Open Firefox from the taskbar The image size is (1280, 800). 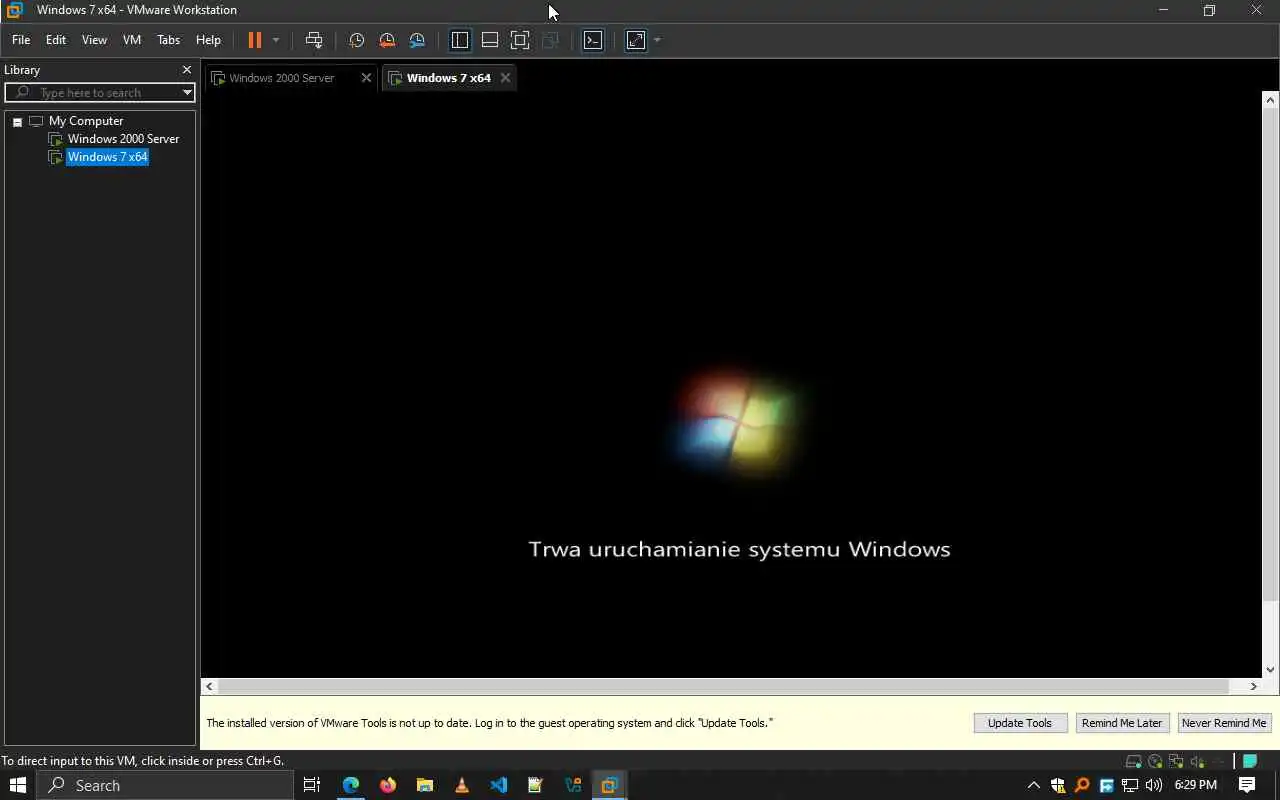click(x=388, y=785)
